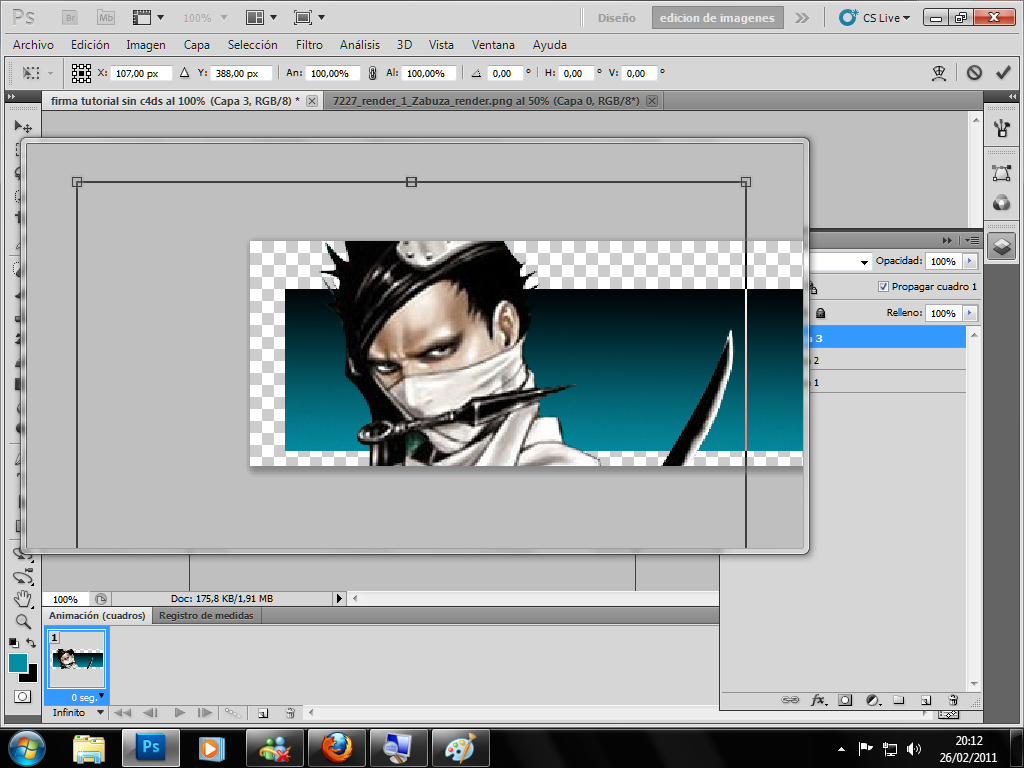Viewport: 1024px width, 768px height.
Task: Cancel the transform
Action: pyautogui.click(x=974, y=73)
